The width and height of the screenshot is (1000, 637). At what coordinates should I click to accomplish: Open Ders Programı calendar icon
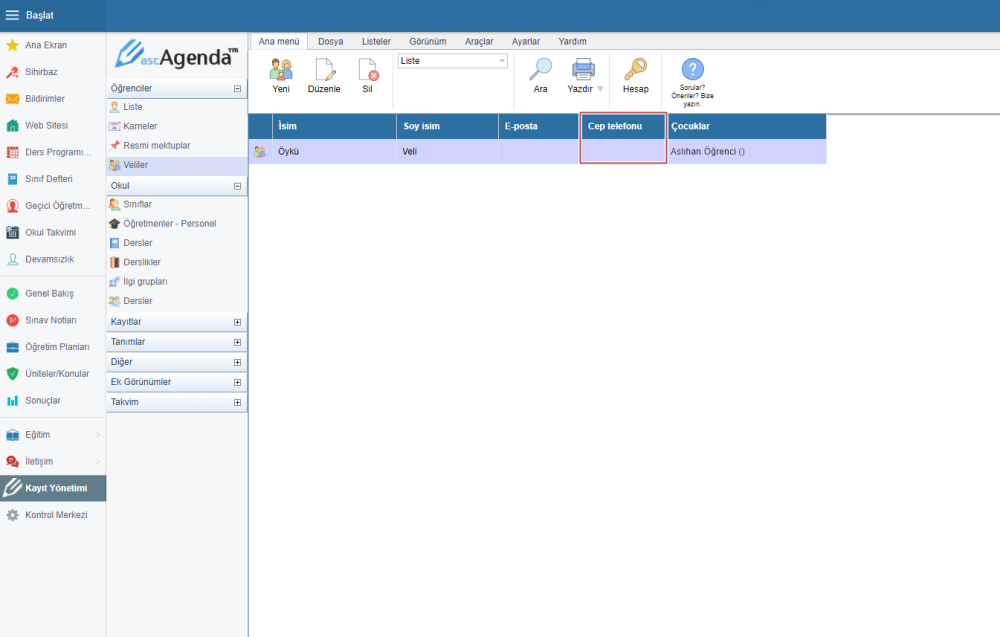click(12, 152)
